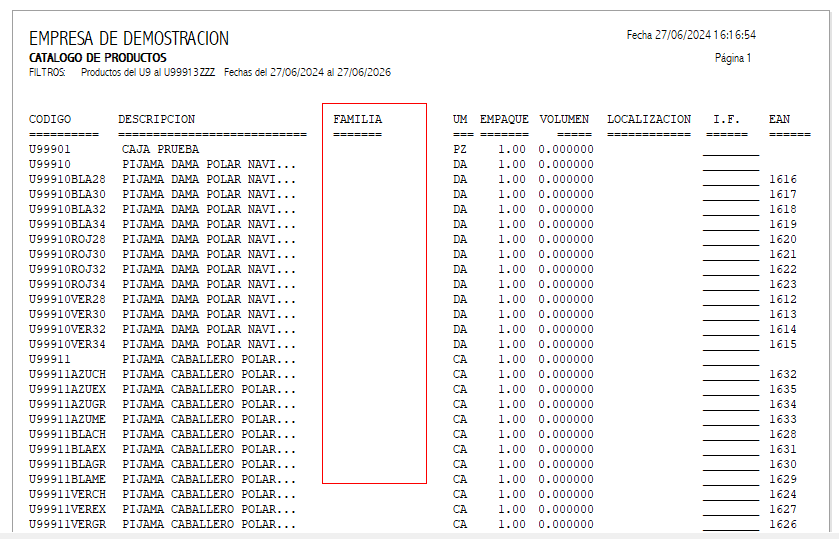Select product code U99910ROJ32
This screenshot has width=839, height=539.
click(x=67, y=269)
